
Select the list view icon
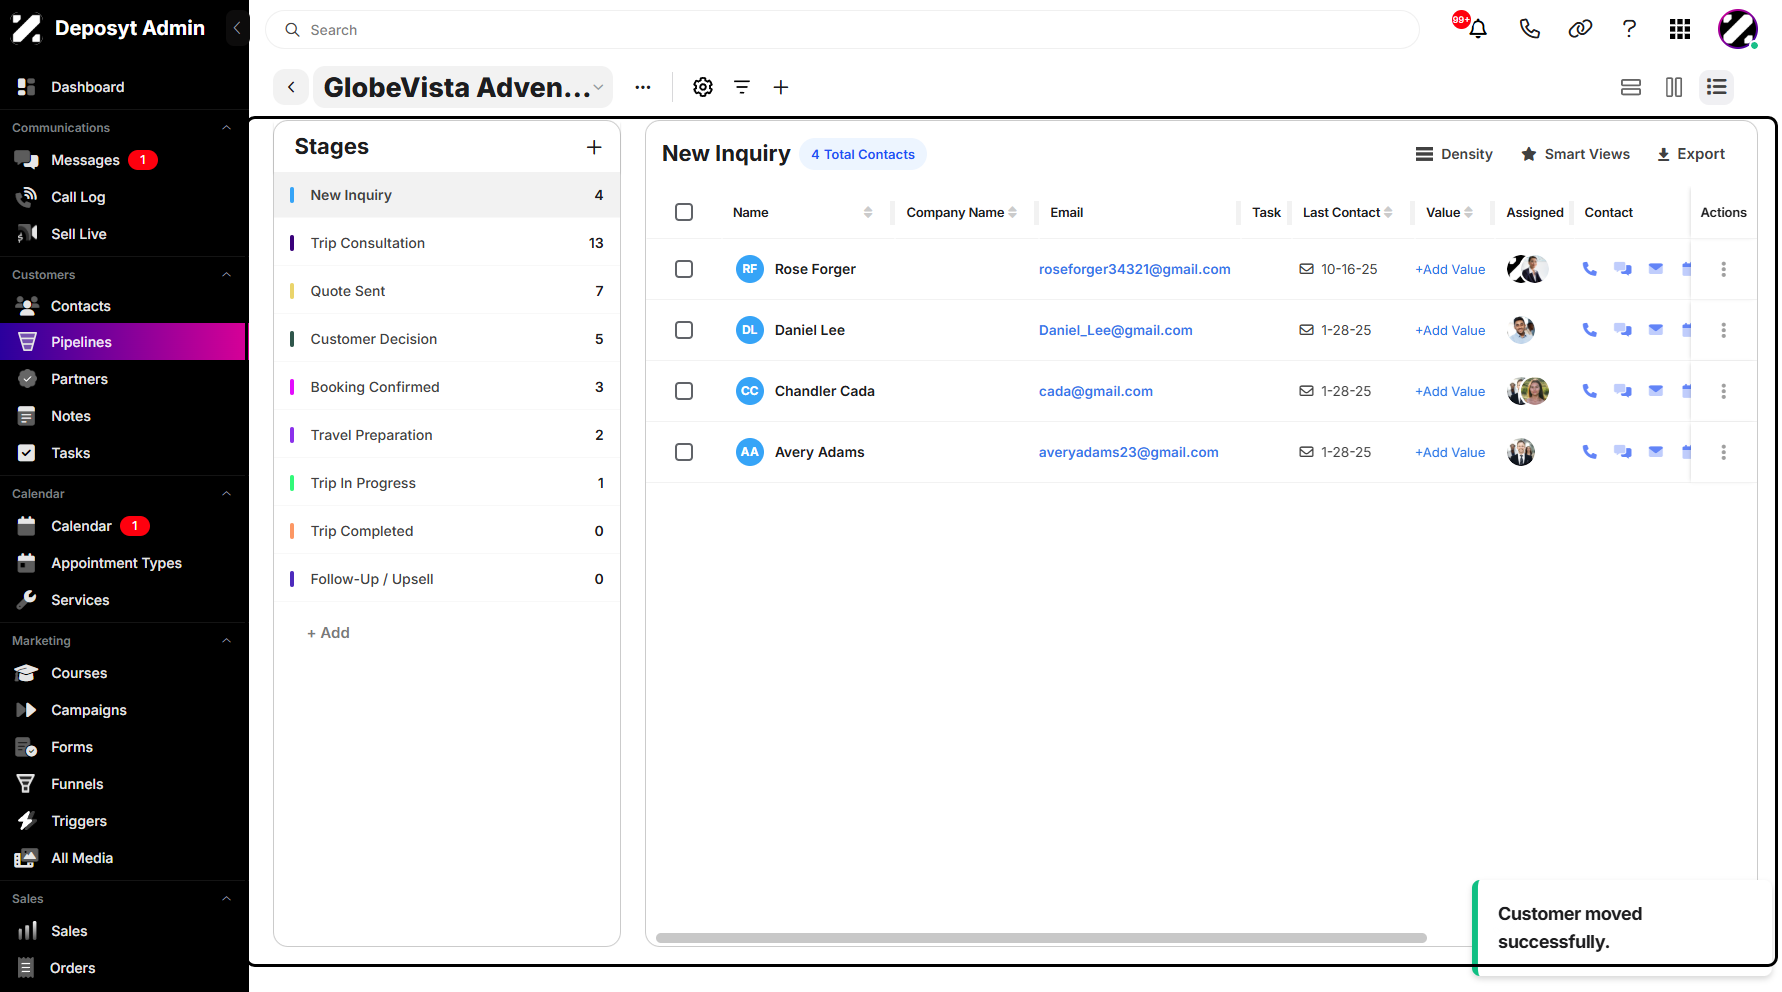(x=1717, y=87)
